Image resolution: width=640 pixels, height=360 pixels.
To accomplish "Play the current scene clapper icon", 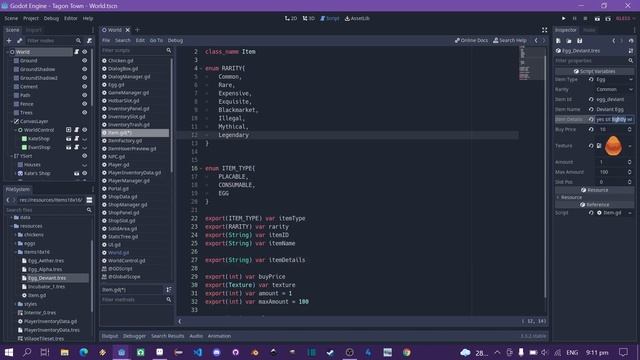I will pyautogui.click(x=597, y=18).
